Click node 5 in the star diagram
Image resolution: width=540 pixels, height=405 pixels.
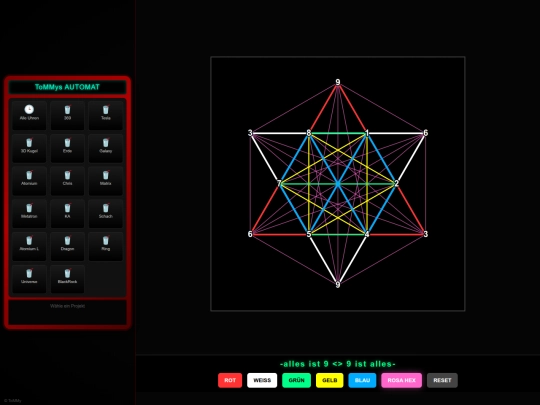coord(309,234)
